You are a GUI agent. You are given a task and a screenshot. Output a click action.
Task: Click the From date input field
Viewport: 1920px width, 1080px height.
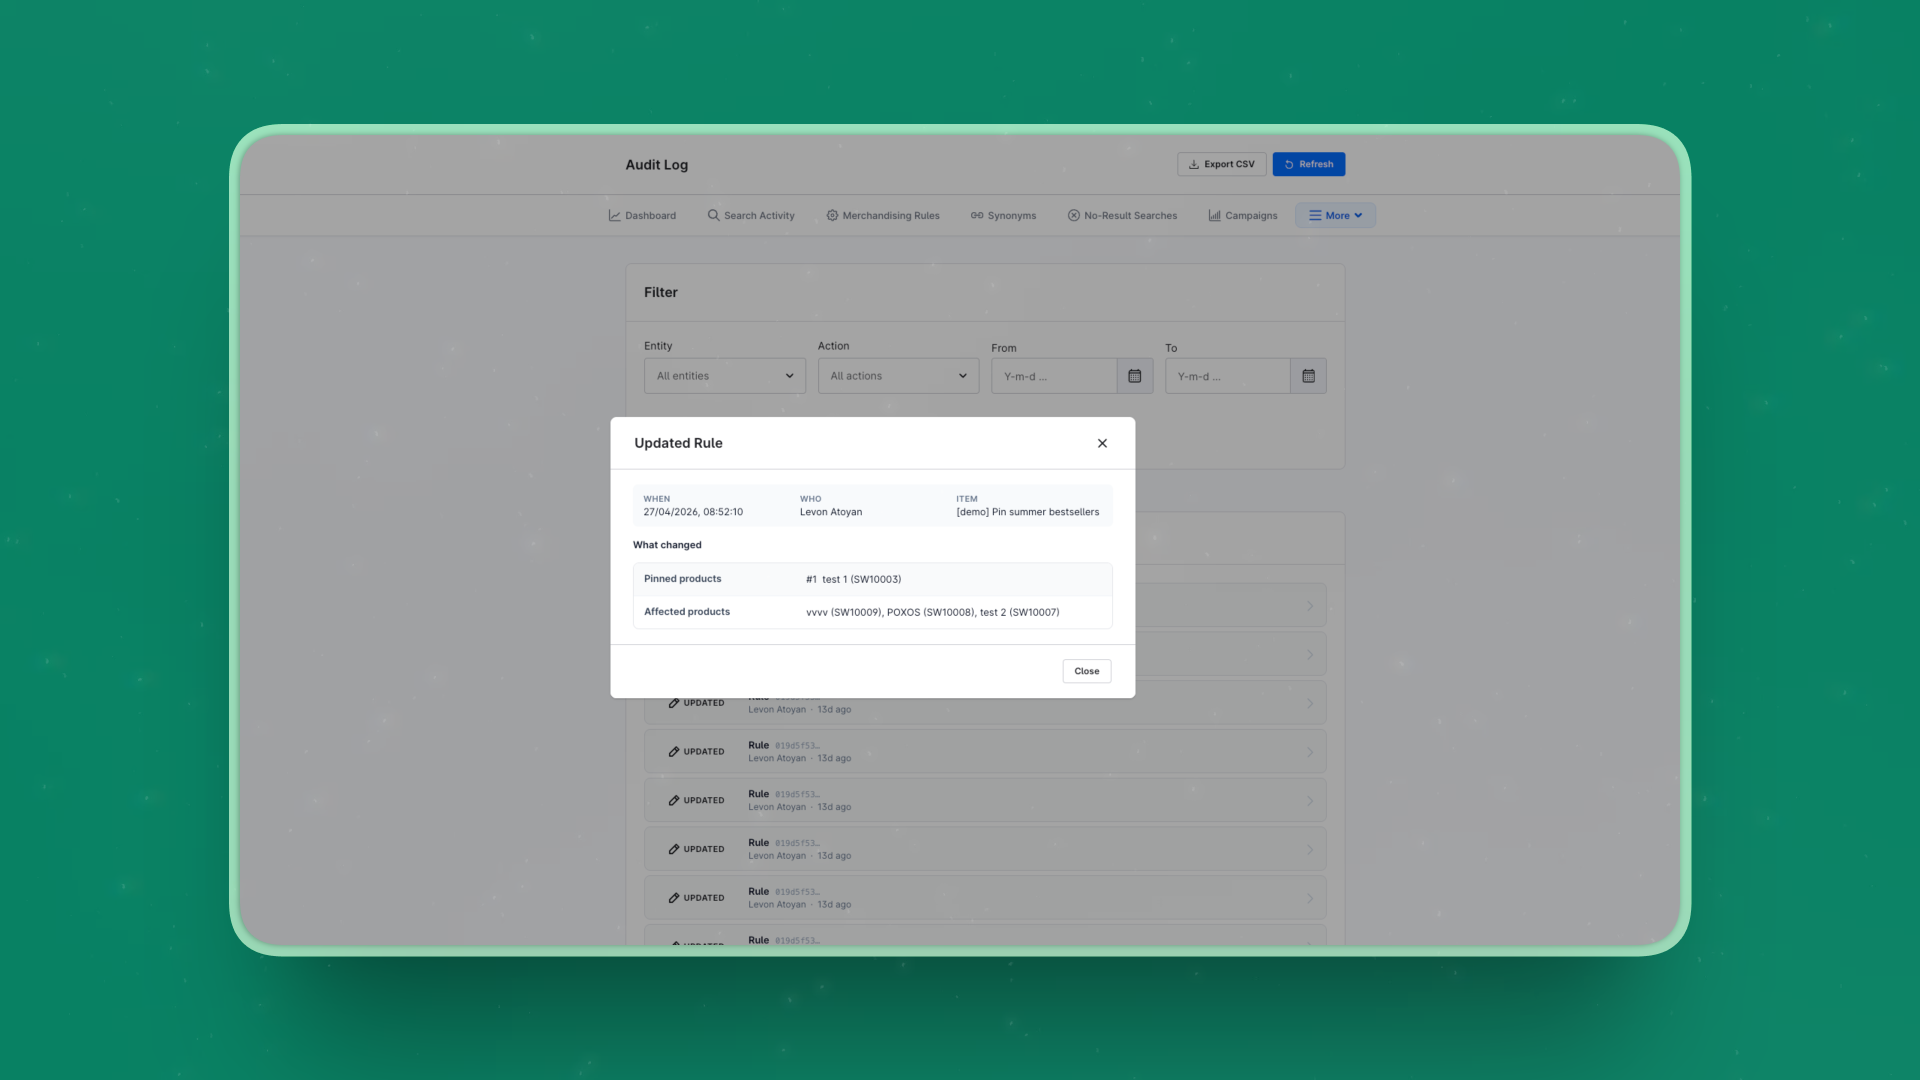1054,376
